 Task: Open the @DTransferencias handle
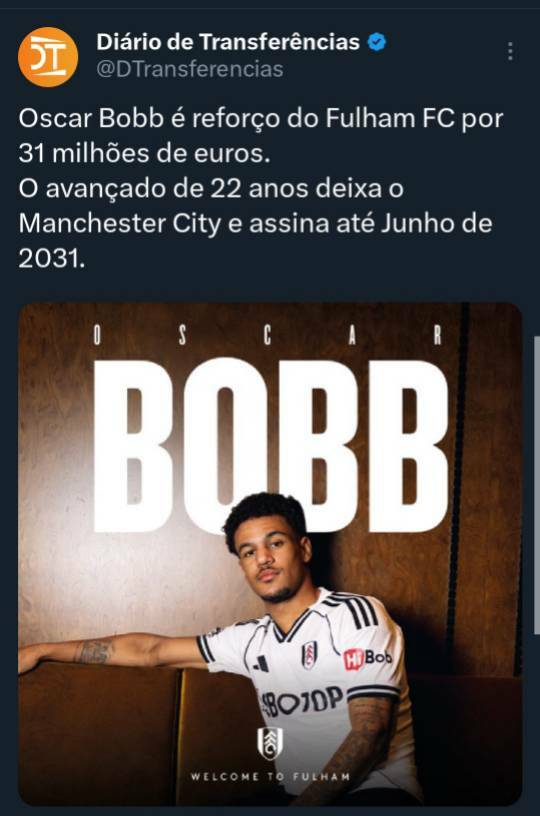tap(190, 69)
